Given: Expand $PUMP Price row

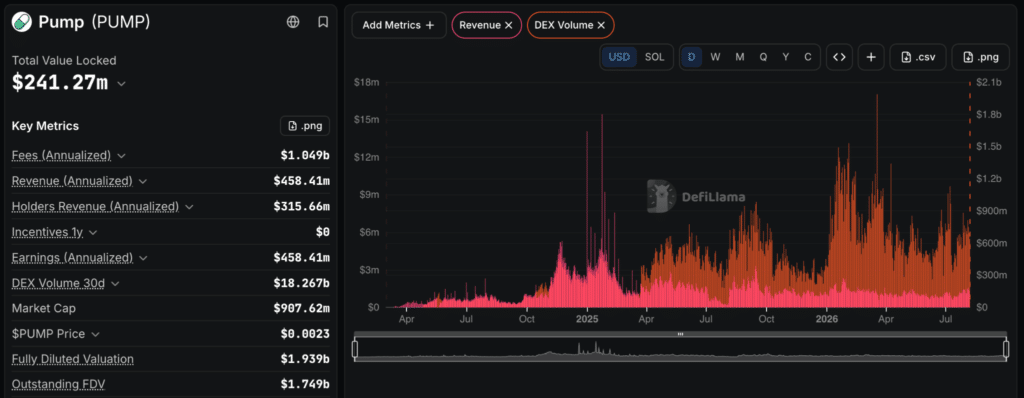Looking at the screenshot, I should (x=95, y=334).
